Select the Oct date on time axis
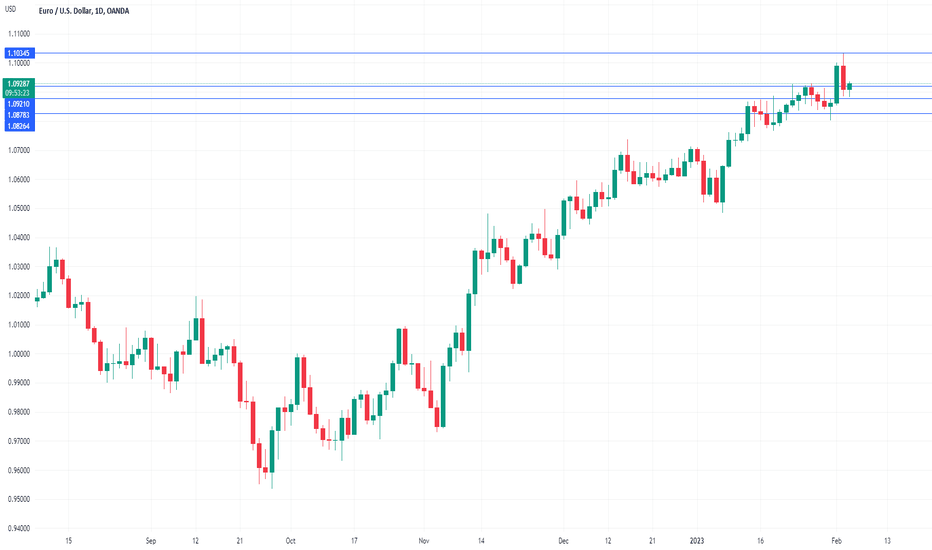Screen dimensions: 932x550 291,541
